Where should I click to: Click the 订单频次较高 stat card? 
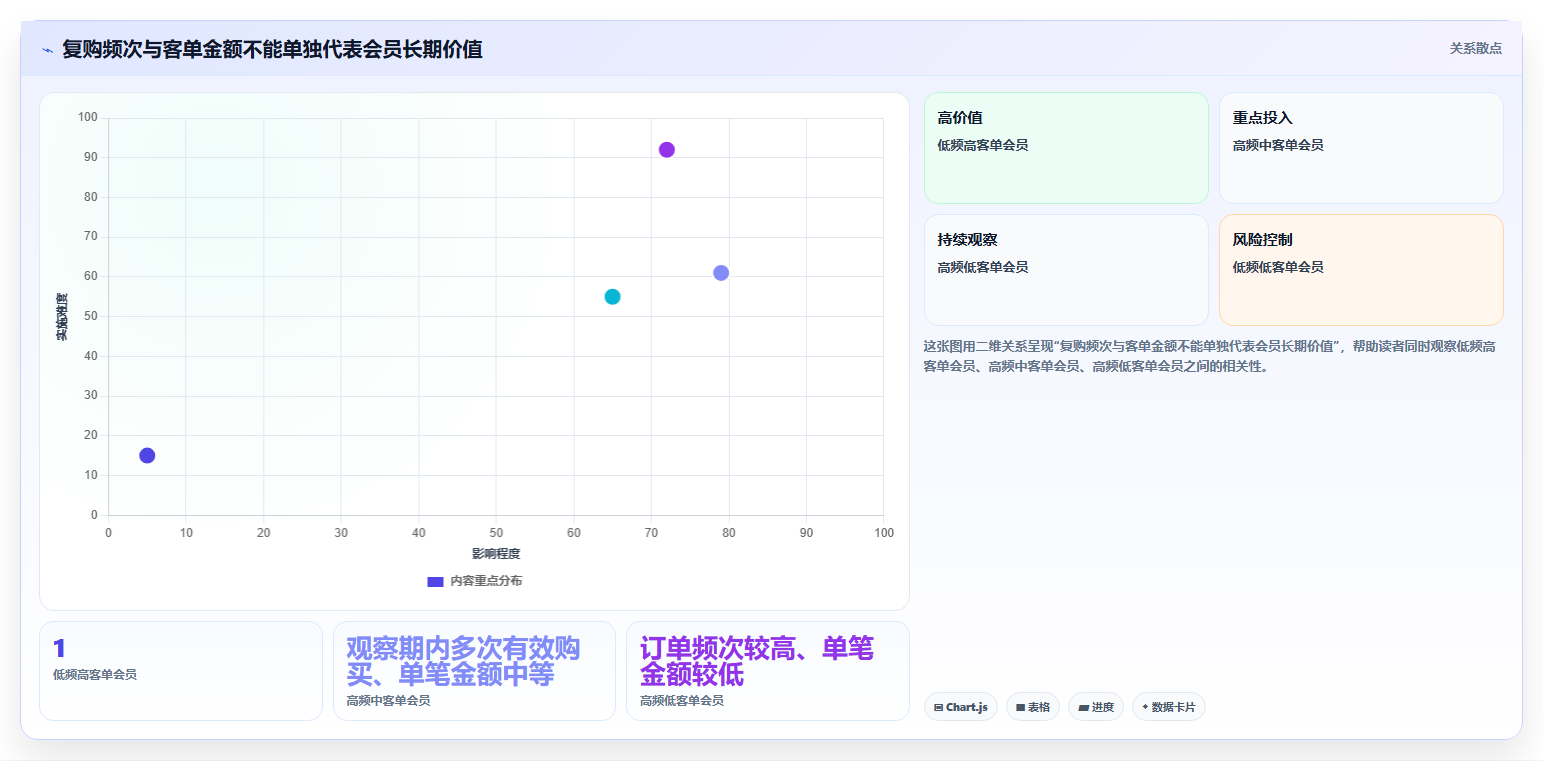[768, 670]
